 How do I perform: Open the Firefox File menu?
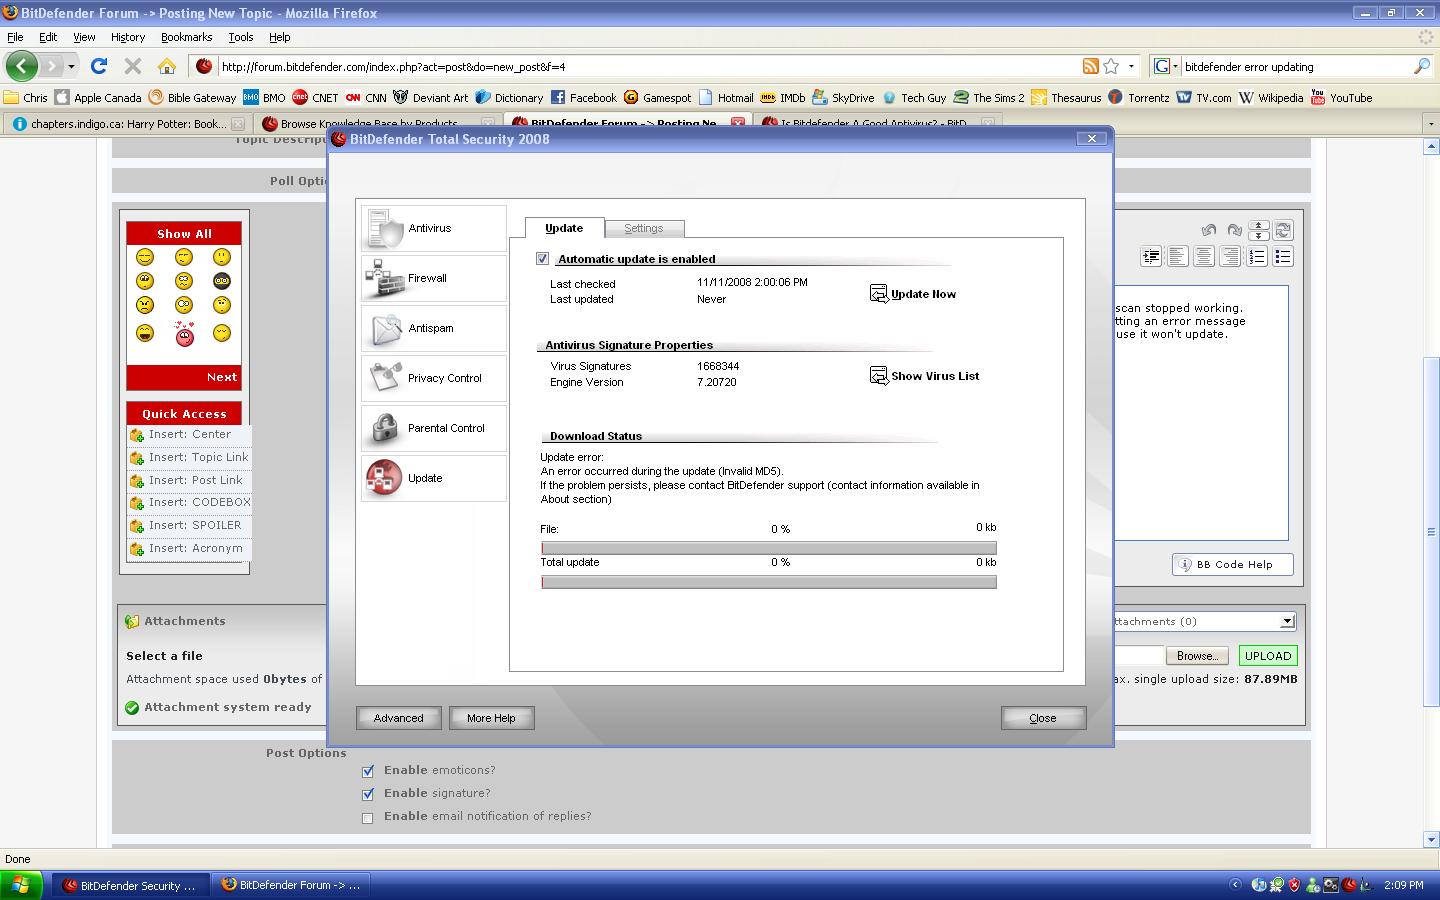[15, 37]
